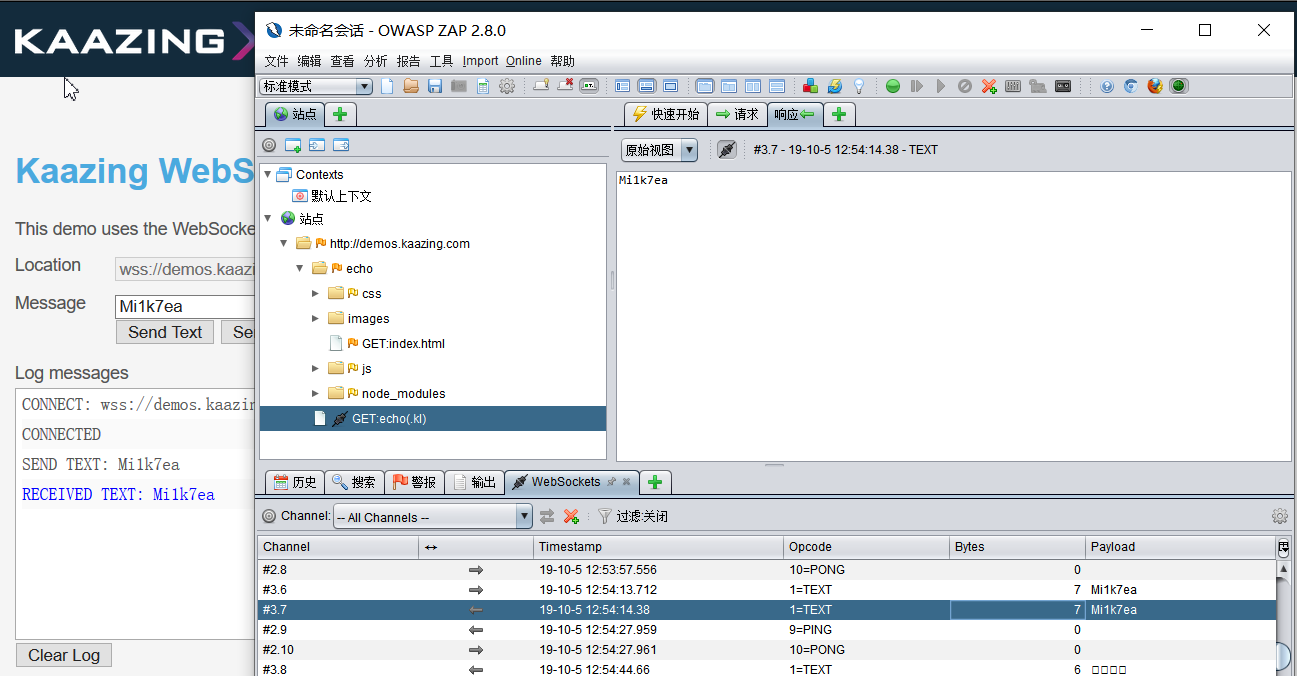
Task: Click the Save Session disk icon
Action: (435, 87)
